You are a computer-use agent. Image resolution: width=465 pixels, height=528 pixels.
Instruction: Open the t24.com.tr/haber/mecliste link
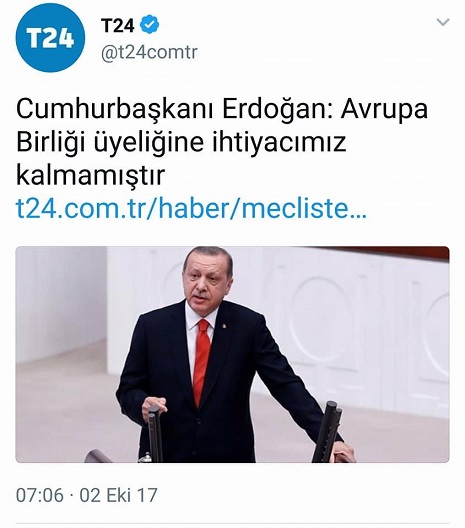[x=191, y=208]
